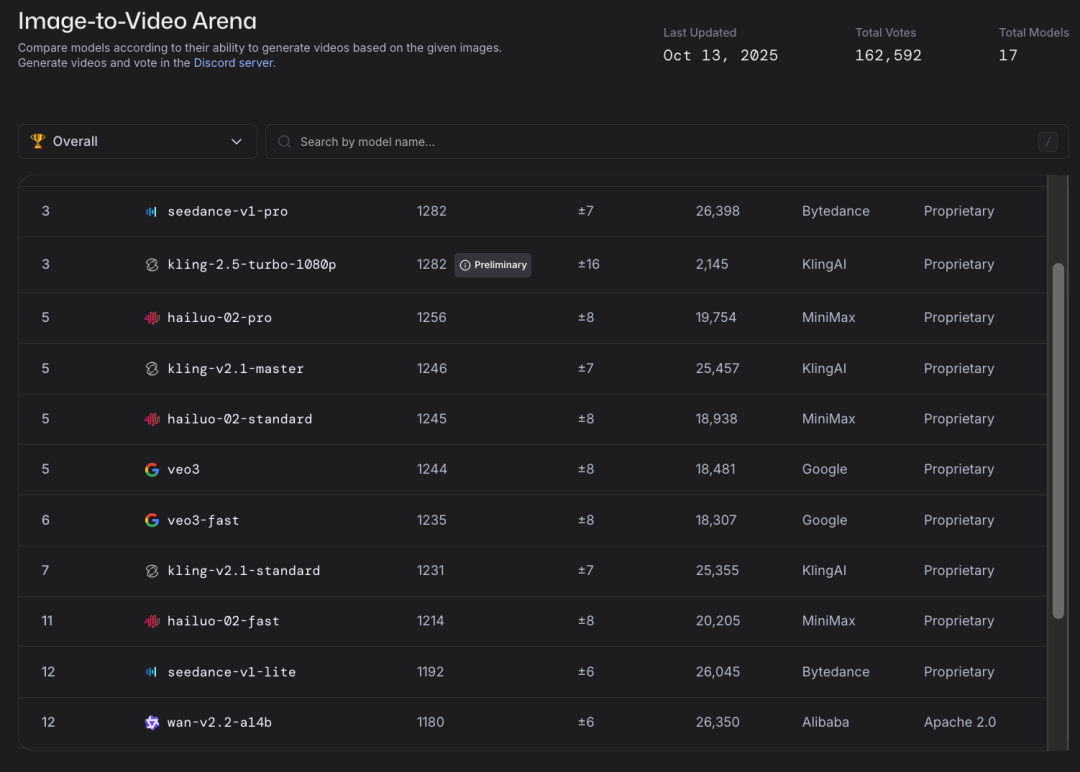Image resolution: width=1080 pixels, height=772 pixels.
Task: Select the kling-v2.1-master model name
Action: (x=235, y=369)
